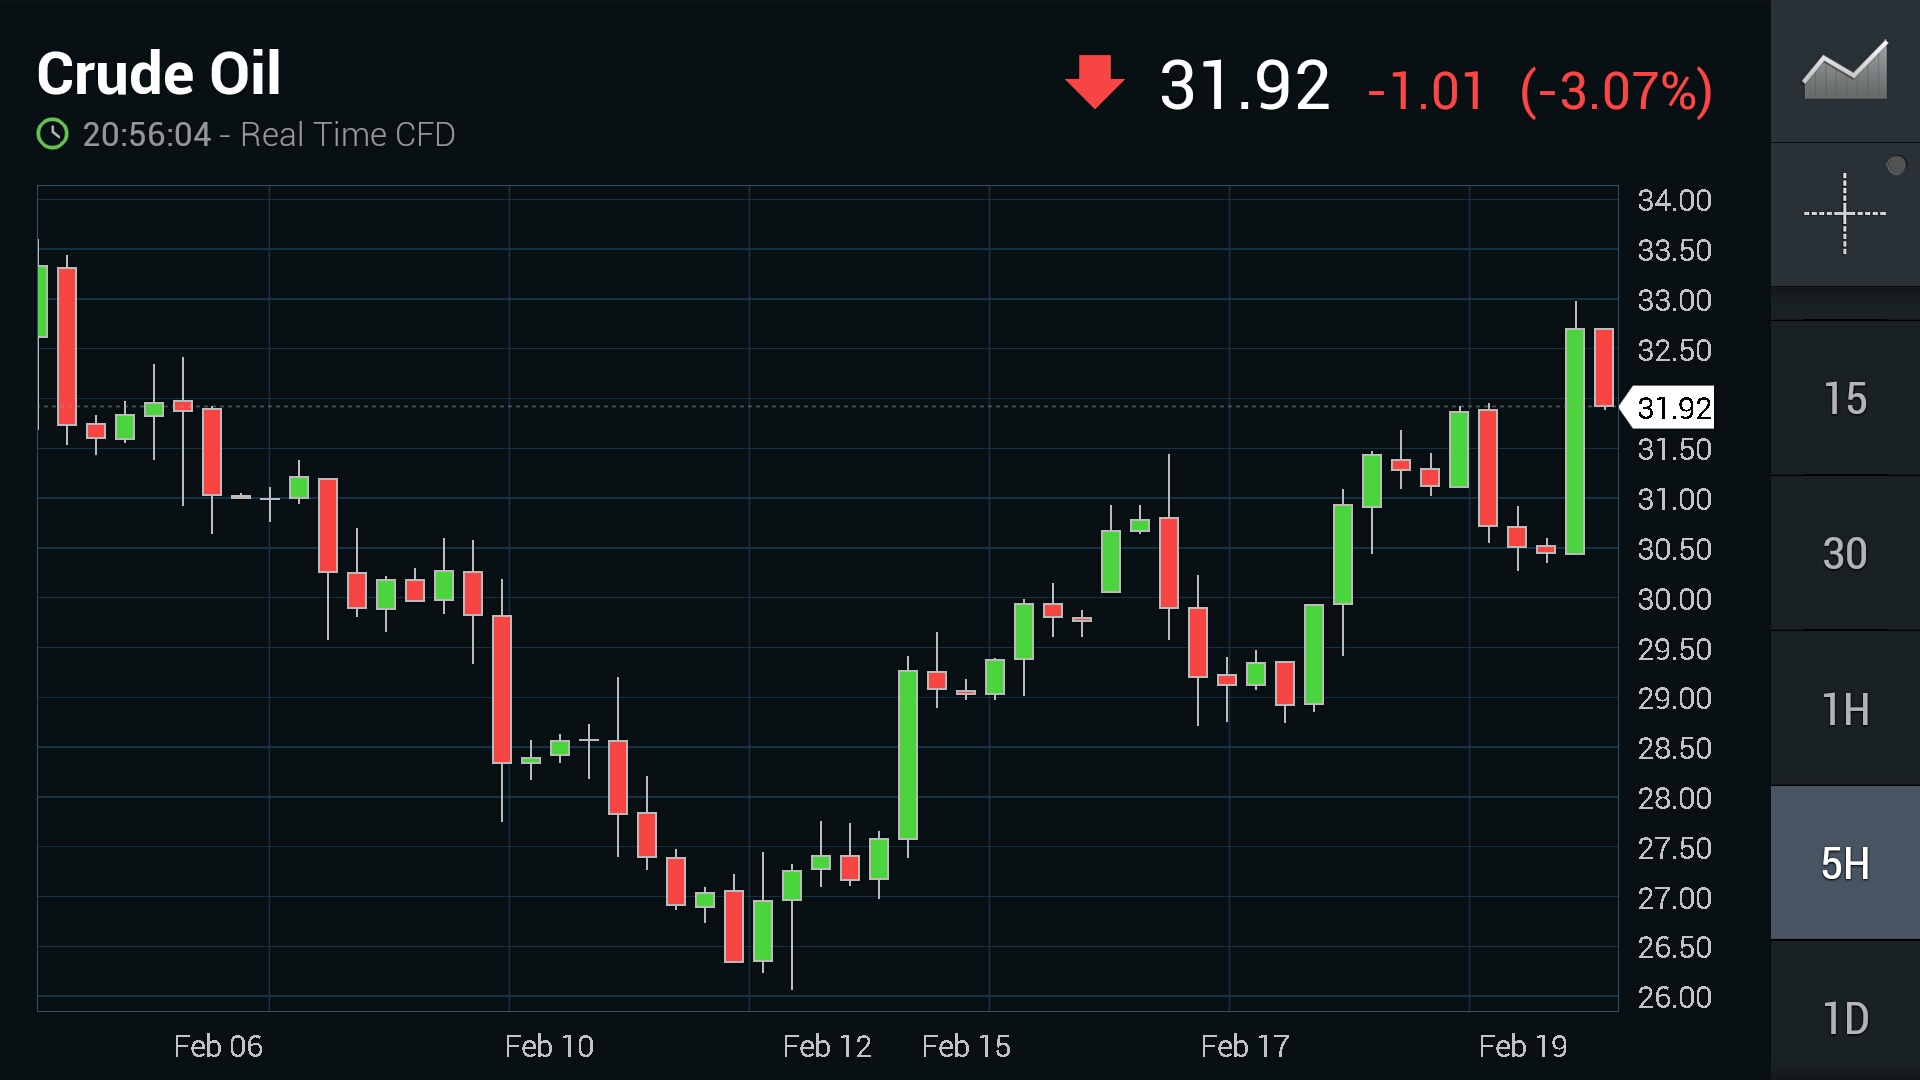Tap the 34.00 price axis label
The height and width of the screenshot is (1080, 1920).
pos(1673,201)
